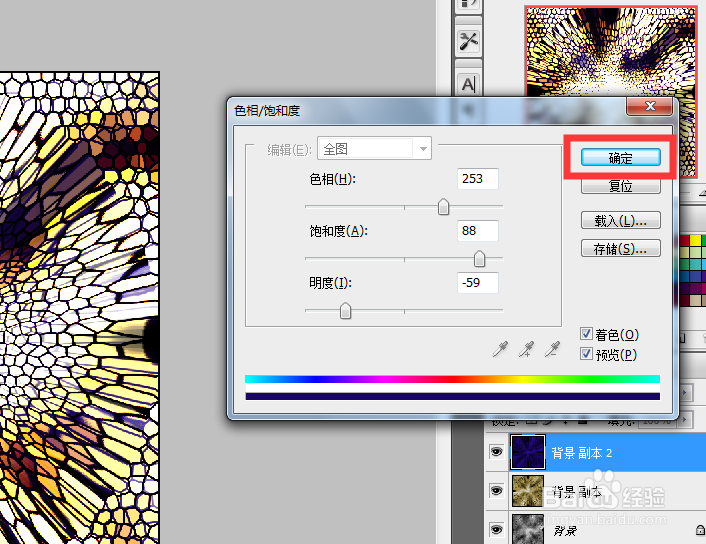The width and height of the screenshot is (706, 544).
Task: Click the dark blue result color bar
Action: click(453, 396)
